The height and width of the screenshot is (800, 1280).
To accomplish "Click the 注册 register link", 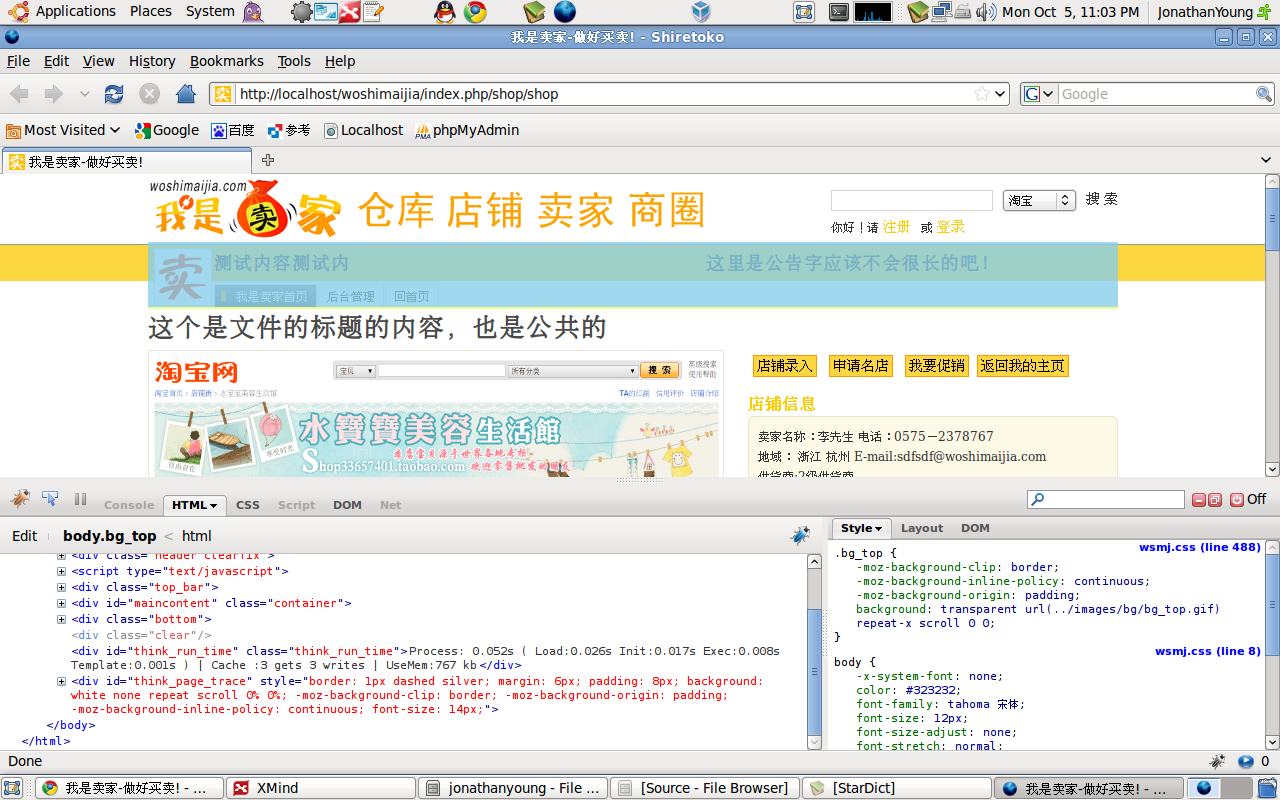I will tap(896, 227).
